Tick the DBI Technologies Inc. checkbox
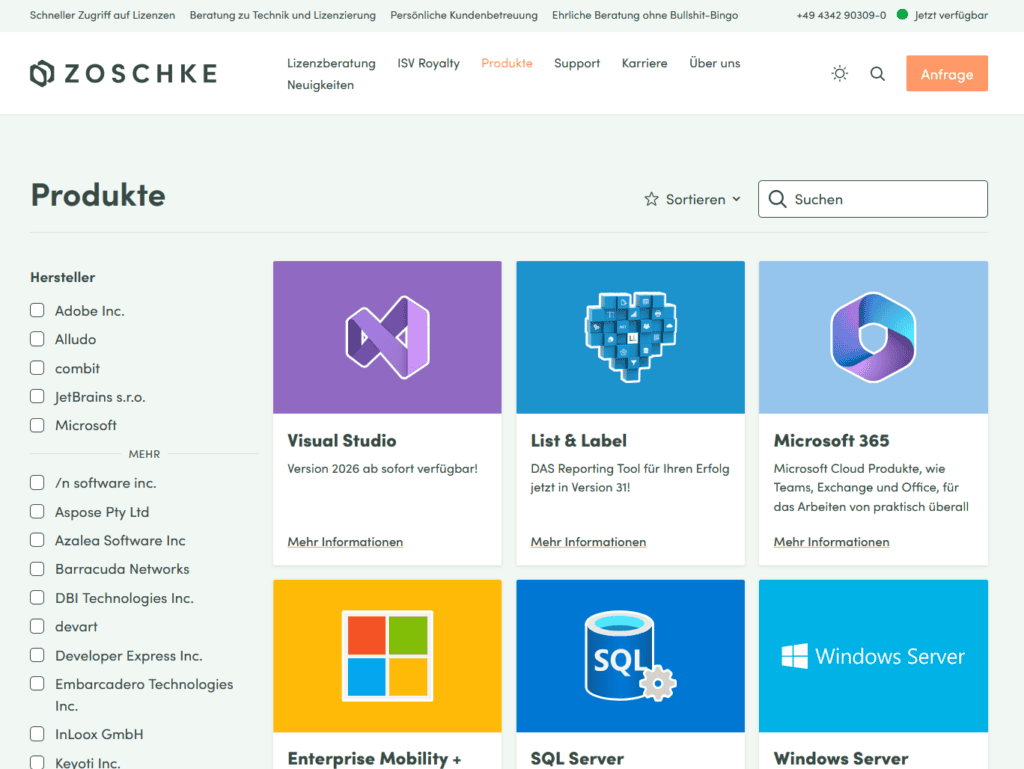The height and width of the screenshot is (769, 1024). click(x=37, y=597)
